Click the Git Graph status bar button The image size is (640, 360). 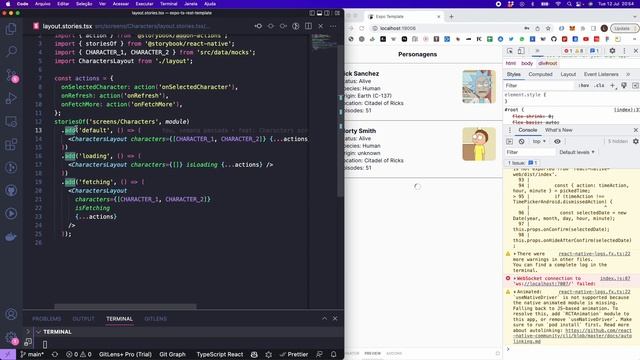coord(172,354)
